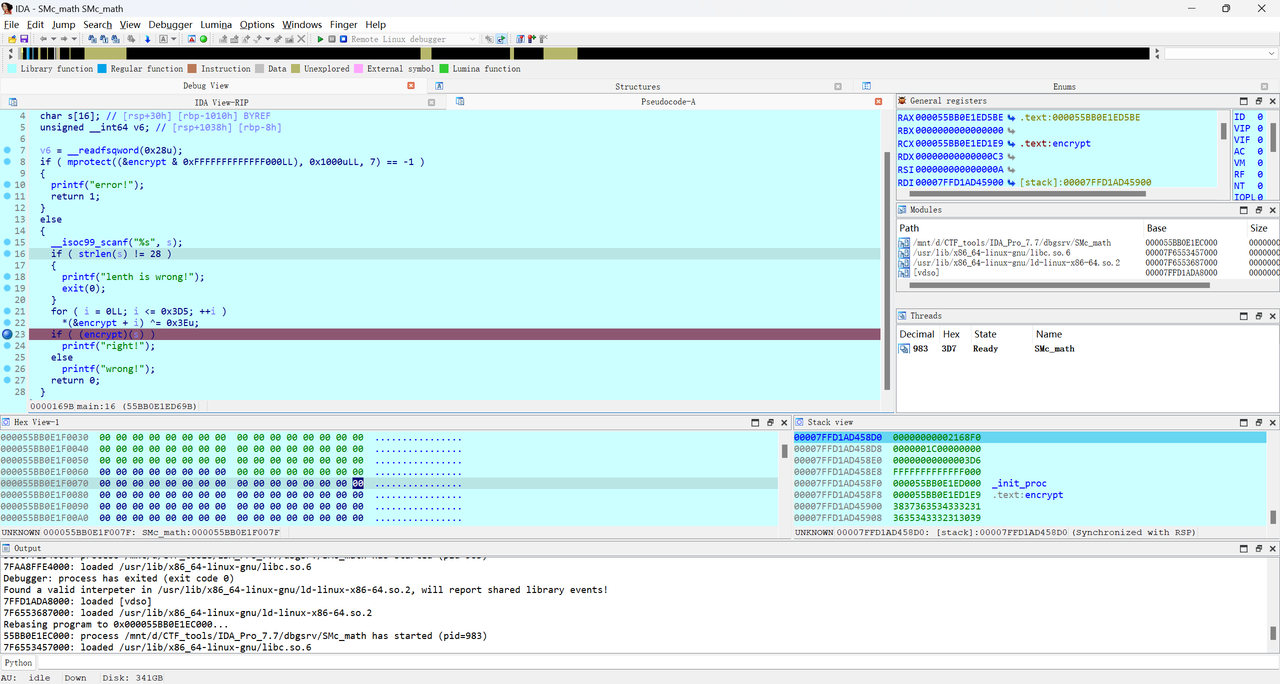The image size is (1280, 684).
Task: Close the Debug View tab
Action: (411, 86)
